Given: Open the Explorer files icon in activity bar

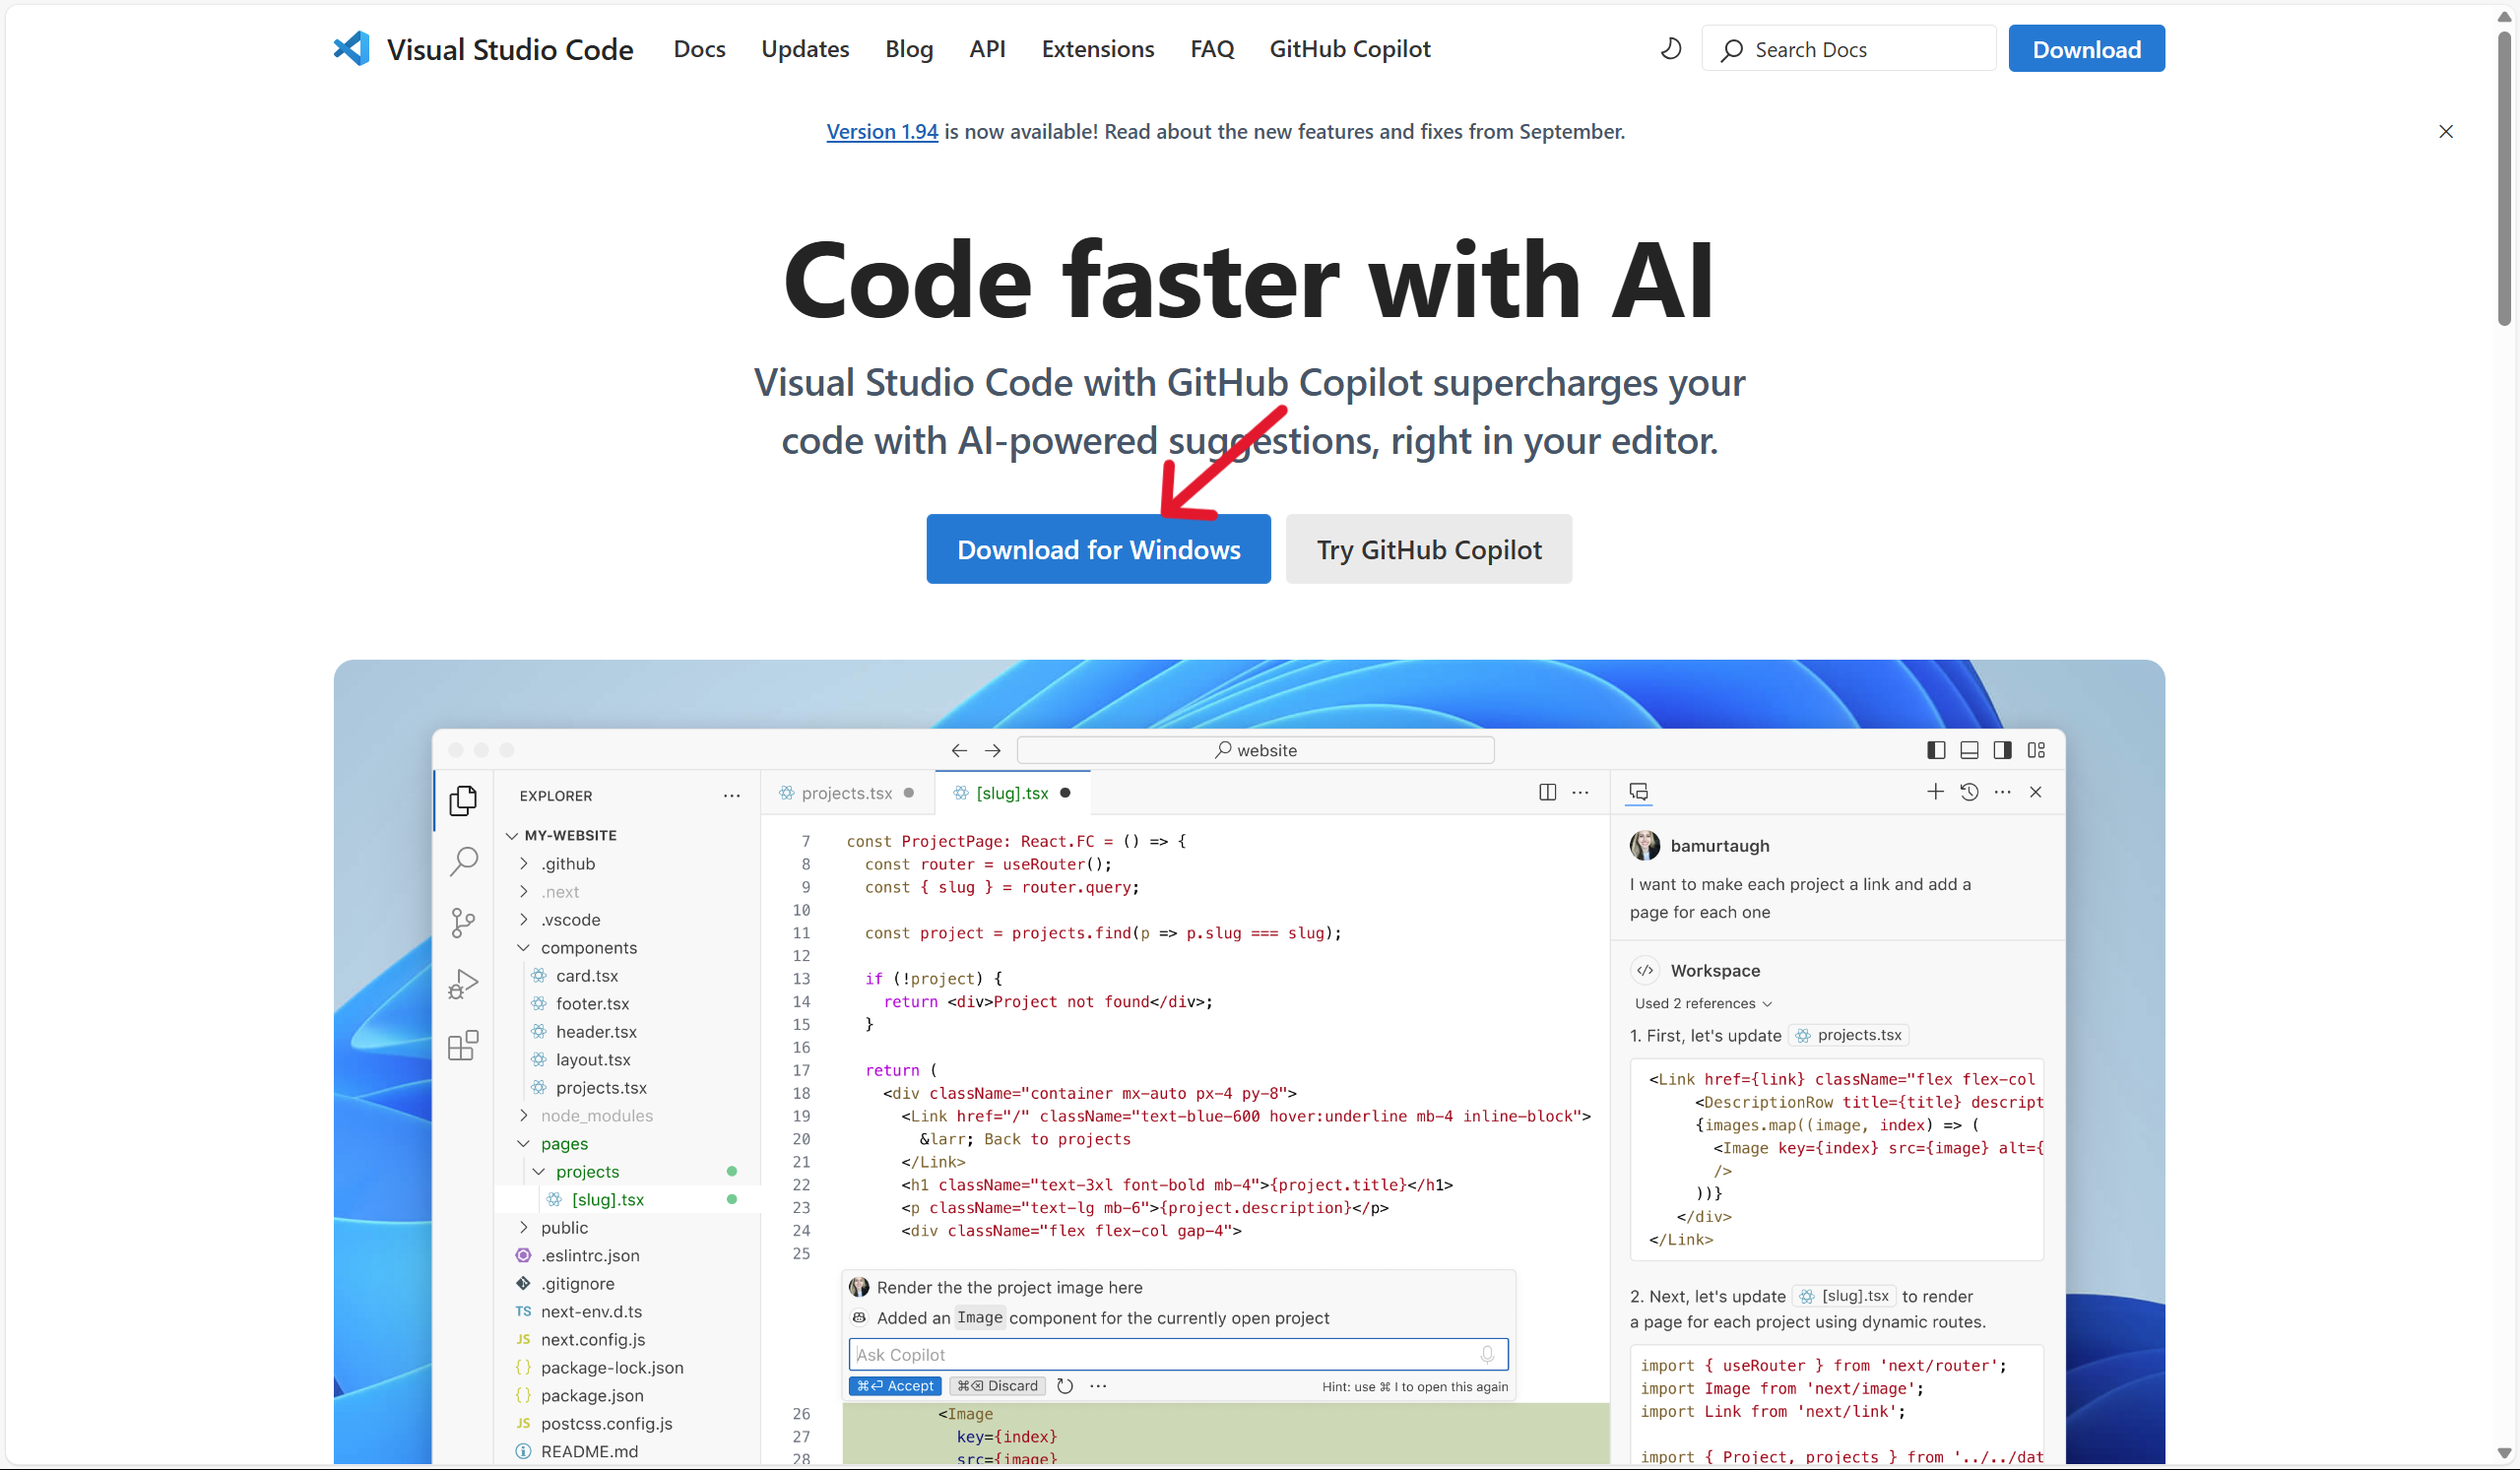Looking at the screenshot, I should [463, 800].
